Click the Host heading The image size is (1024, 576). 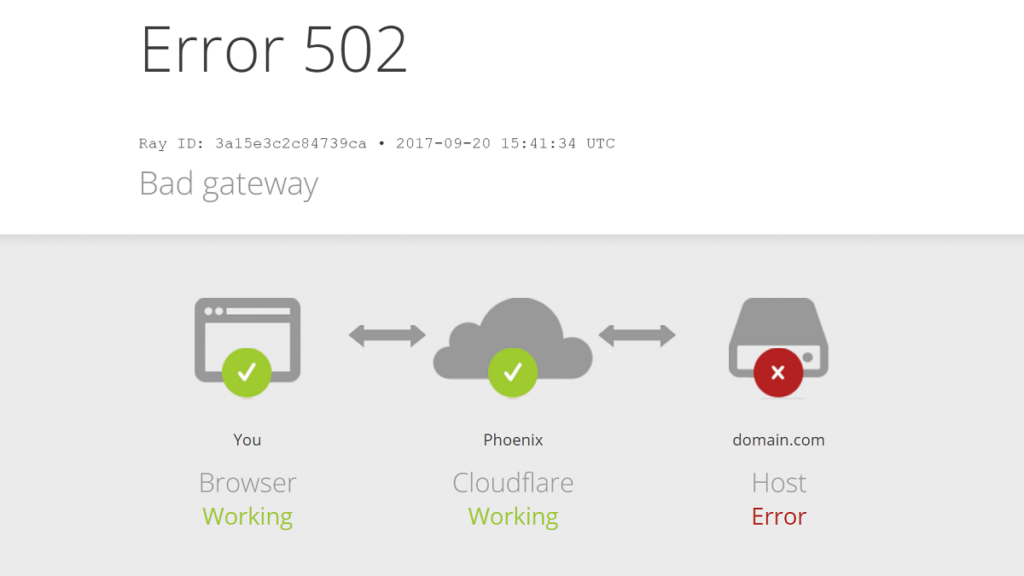point(778,483)
